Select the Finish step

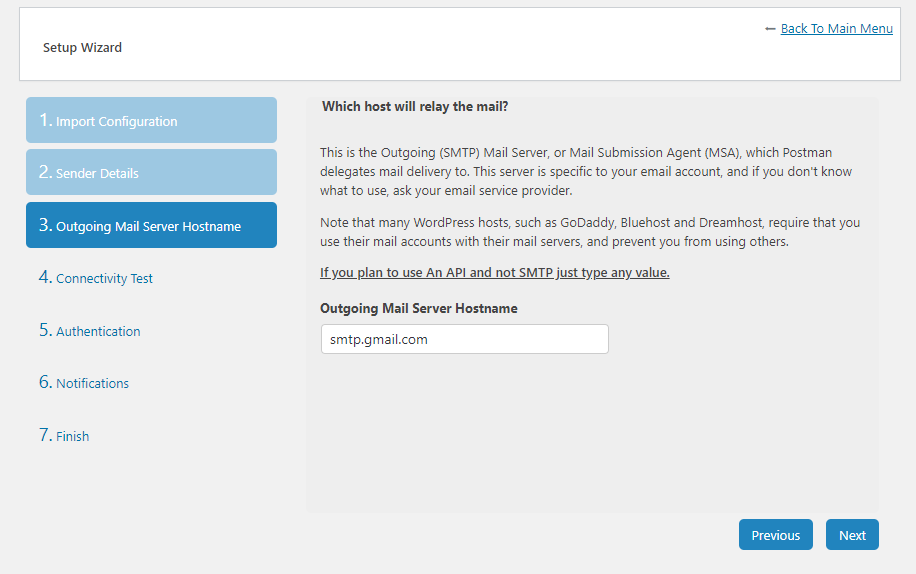(72, 436)
